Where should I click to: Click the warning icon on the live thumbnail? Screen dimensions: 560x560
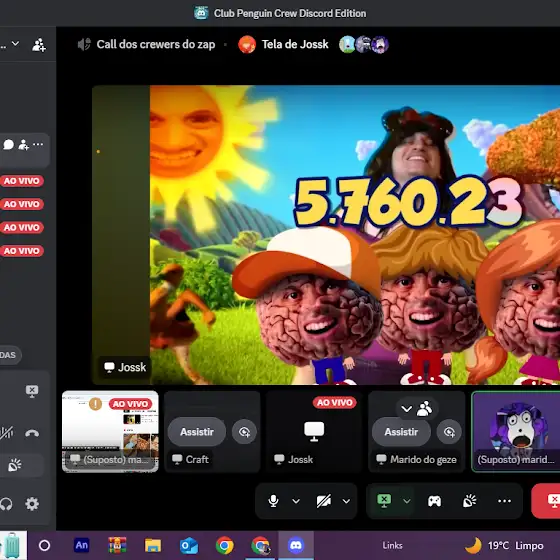(x=95, y=404)
